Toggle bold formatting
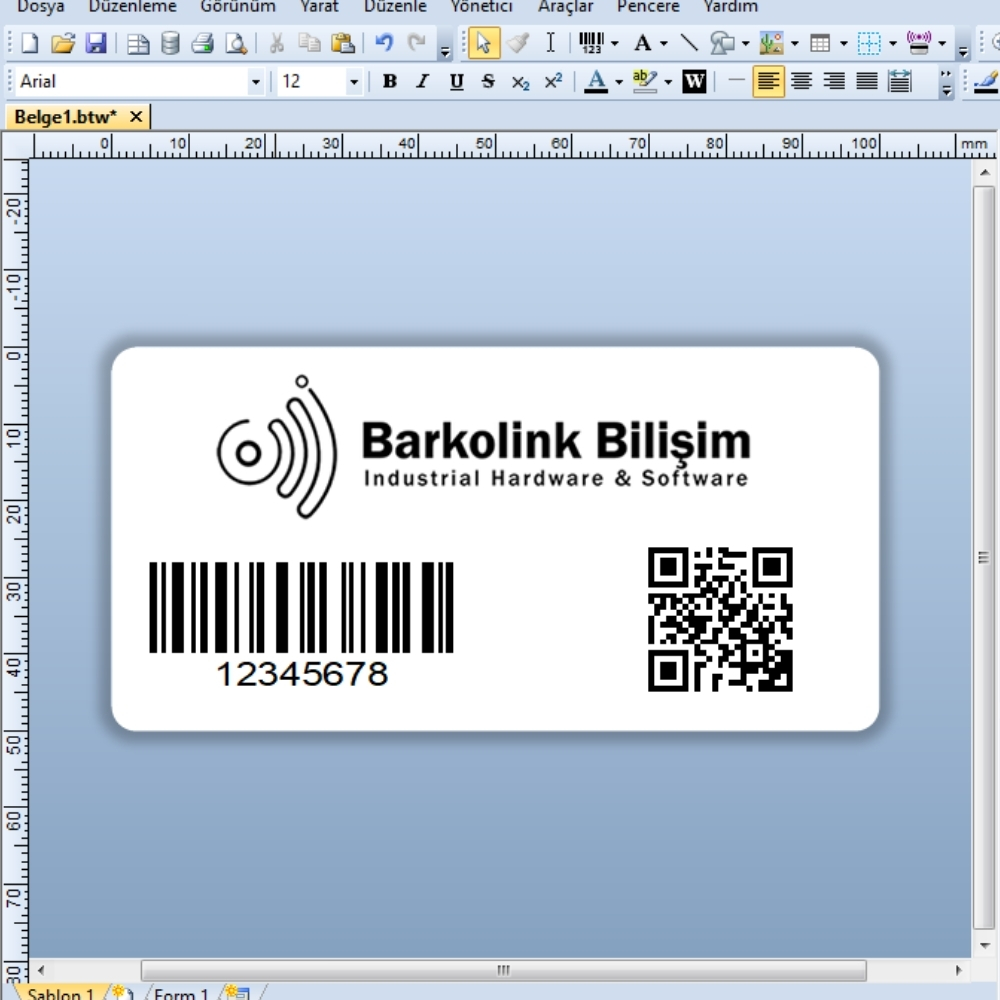 [390, 81]
